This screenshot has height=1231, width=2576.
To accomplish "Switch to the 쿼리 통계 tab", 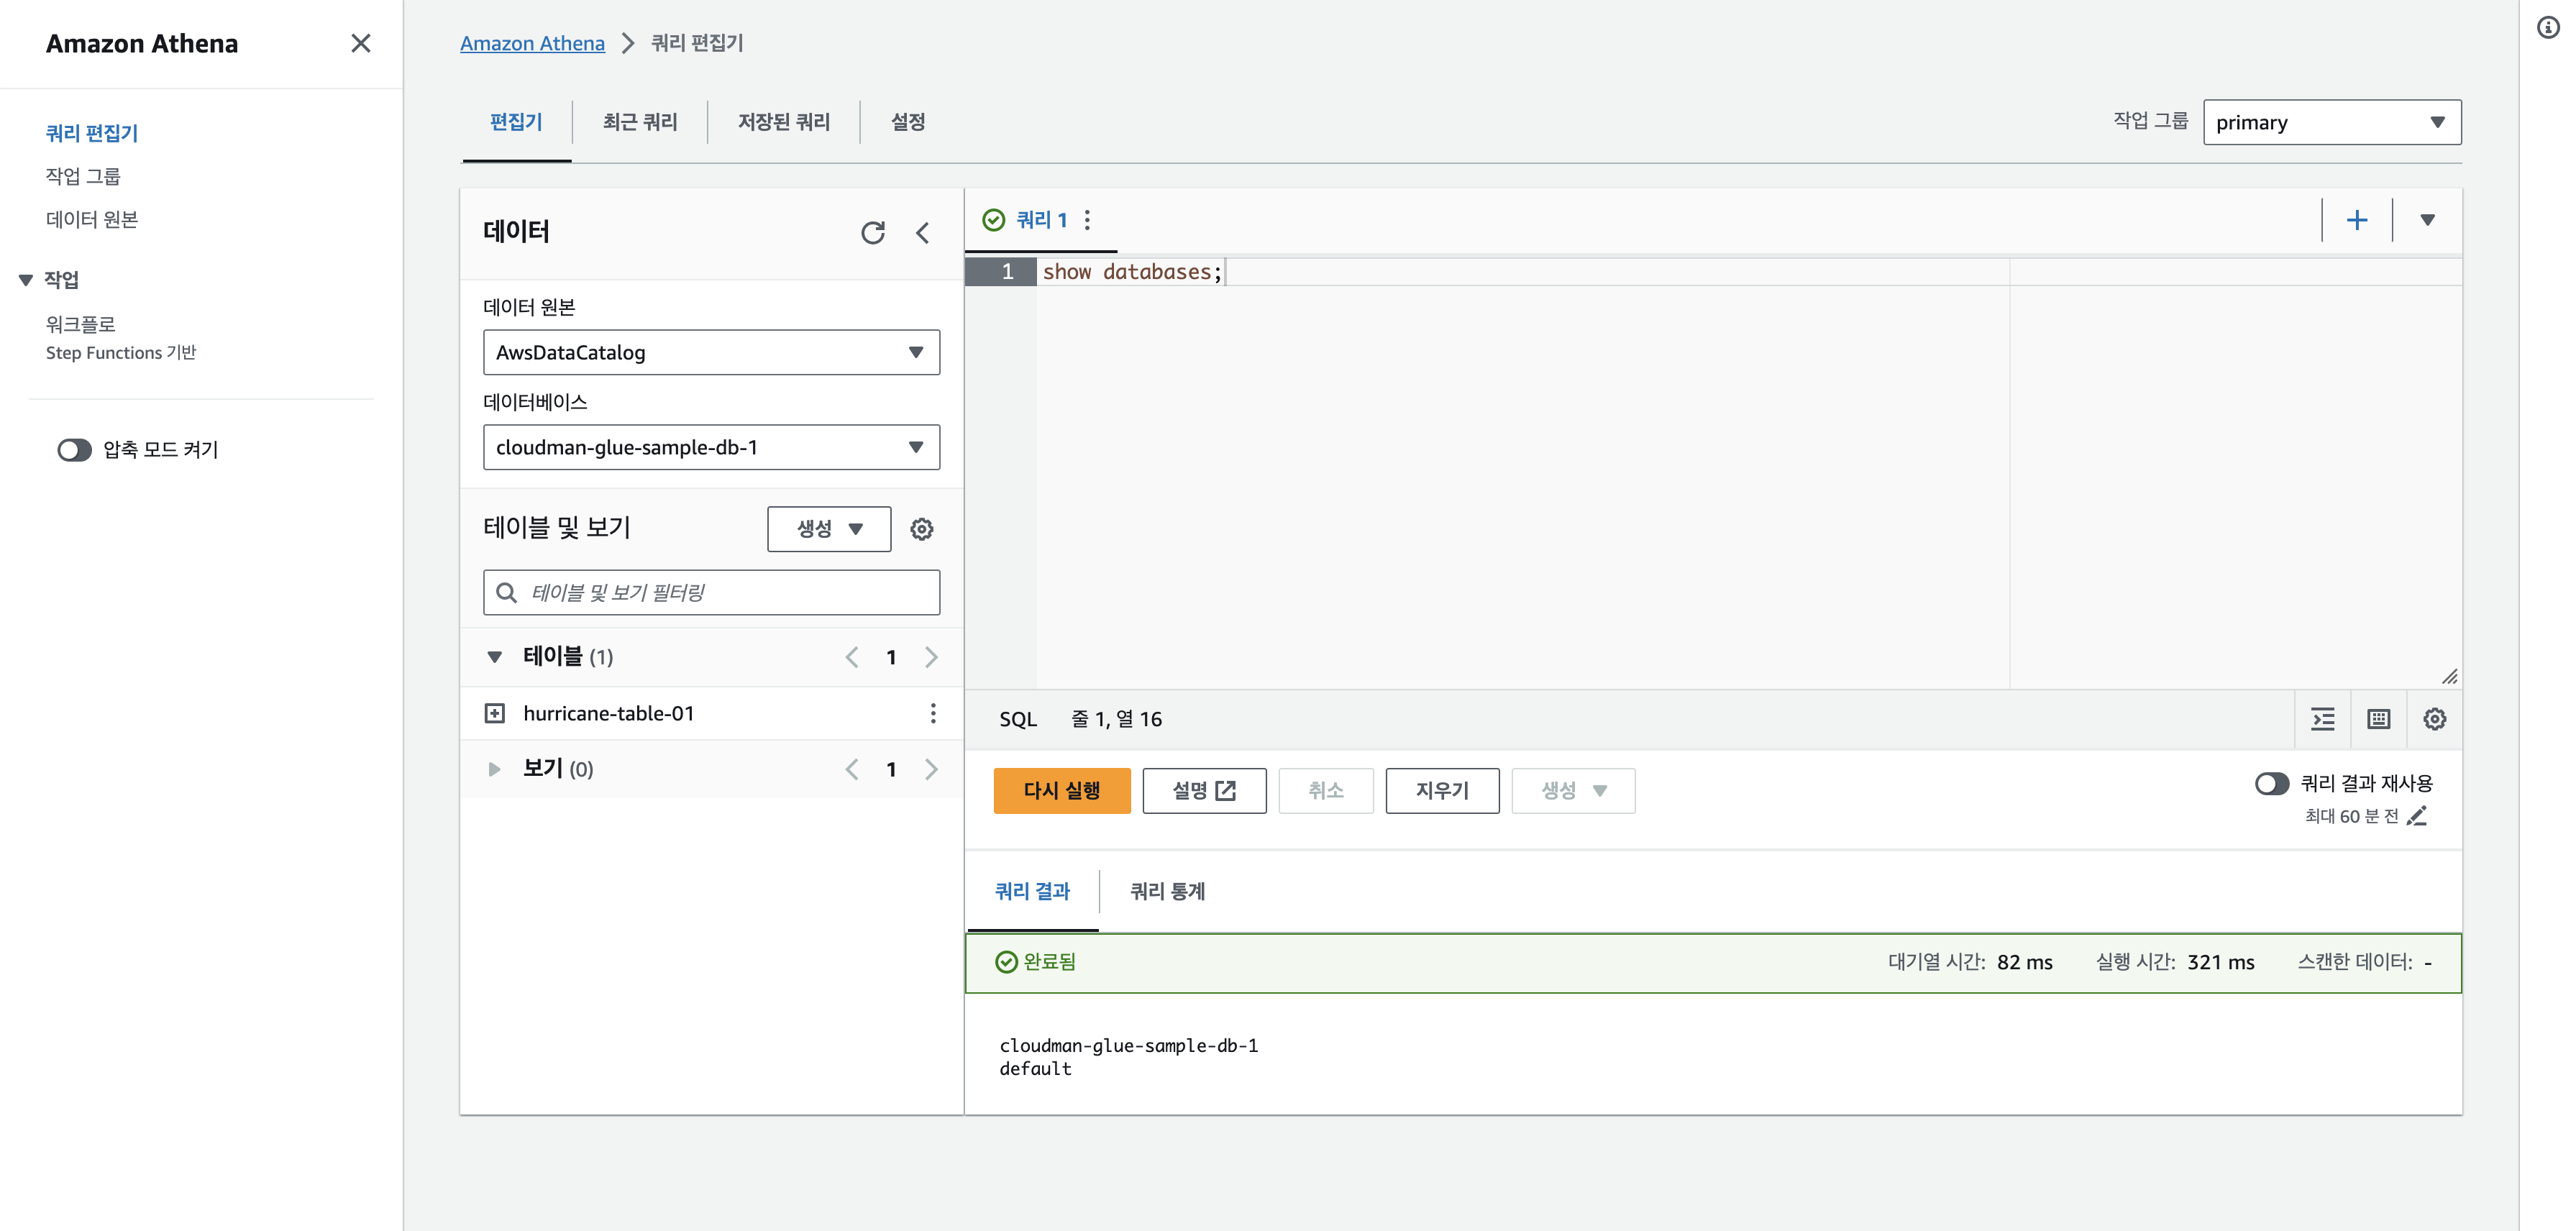I will point(1167,891).
